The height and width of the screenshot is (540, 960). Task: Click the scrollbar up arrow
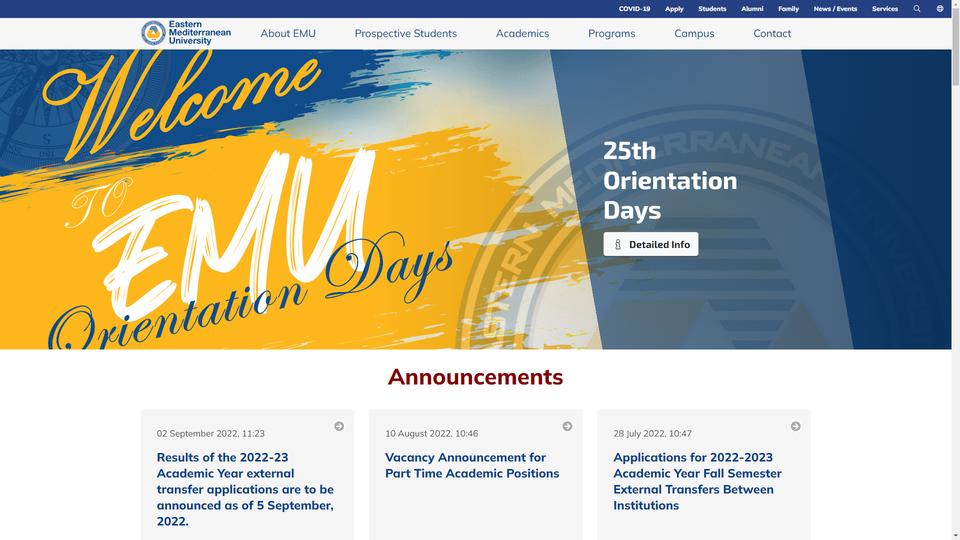tap(956, 4)
